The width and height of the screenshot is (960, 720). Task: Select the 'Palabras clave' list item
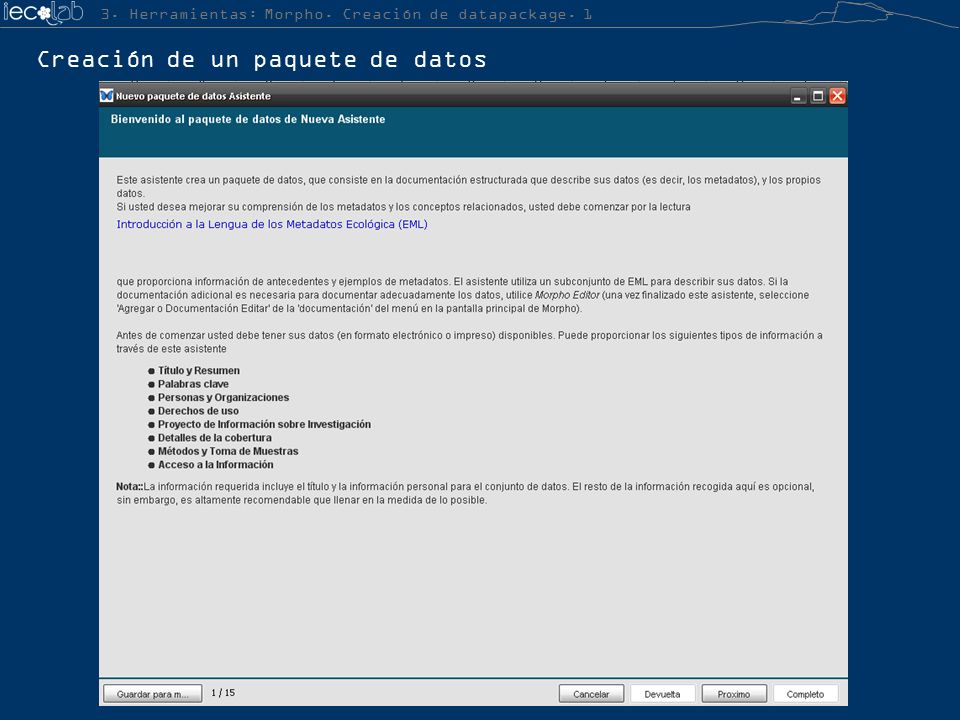coord(193,384)
